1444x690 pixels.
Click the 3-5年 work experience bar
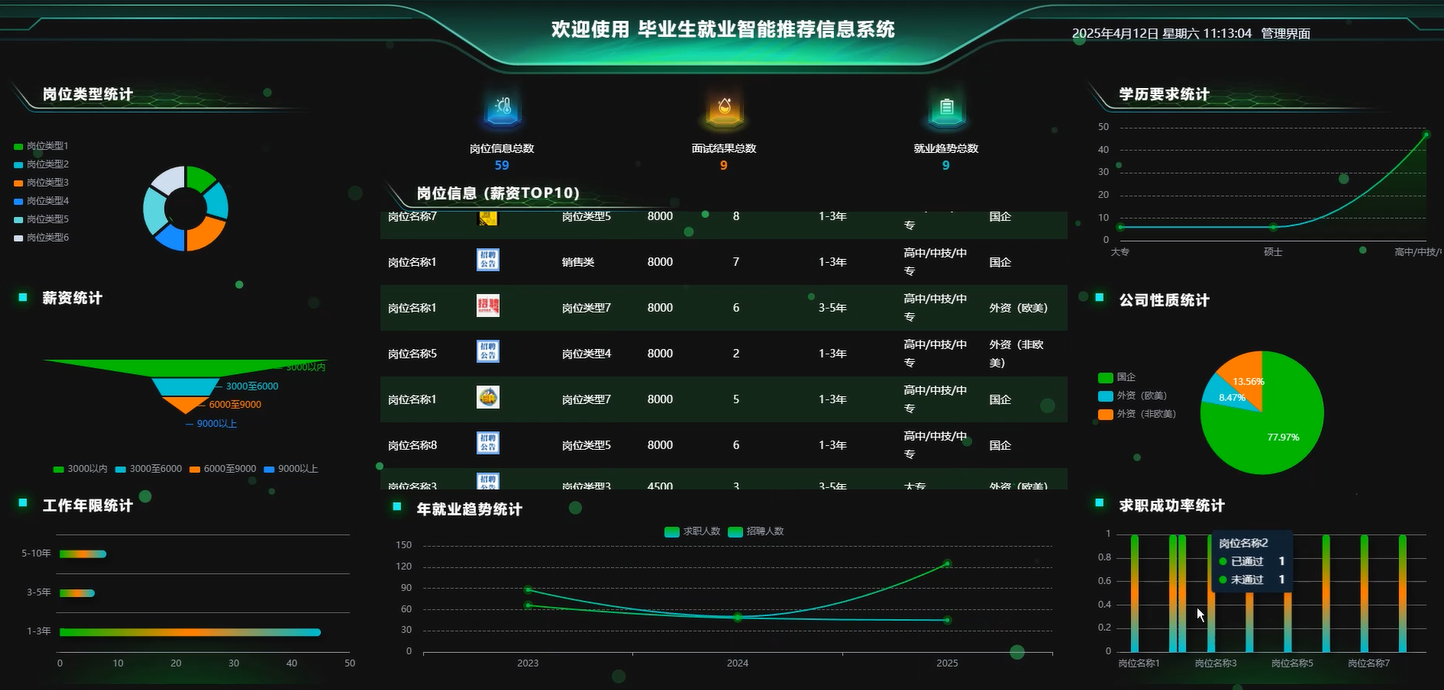(77, 593)
